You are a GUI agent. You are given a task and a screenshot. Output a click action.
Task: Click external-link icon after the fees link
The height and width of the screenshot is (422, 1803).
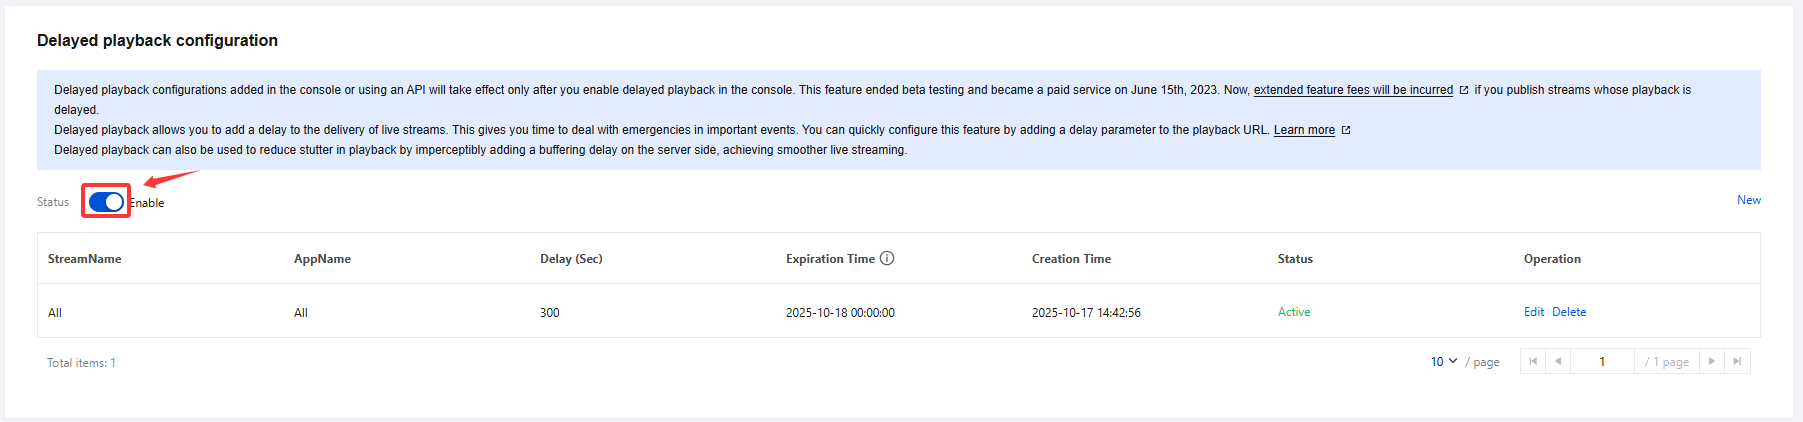pyautogui.click(x=1464, y=90)
